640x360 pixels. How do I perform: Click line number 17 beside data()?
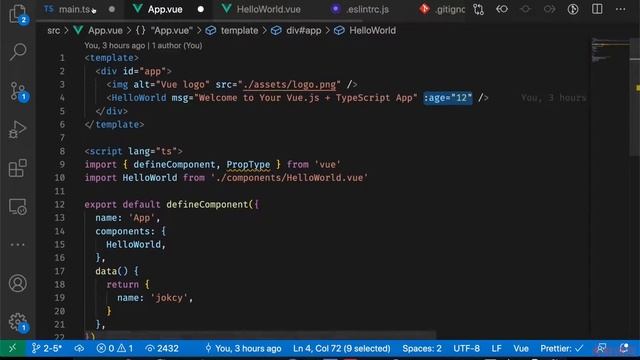(60, 271)
